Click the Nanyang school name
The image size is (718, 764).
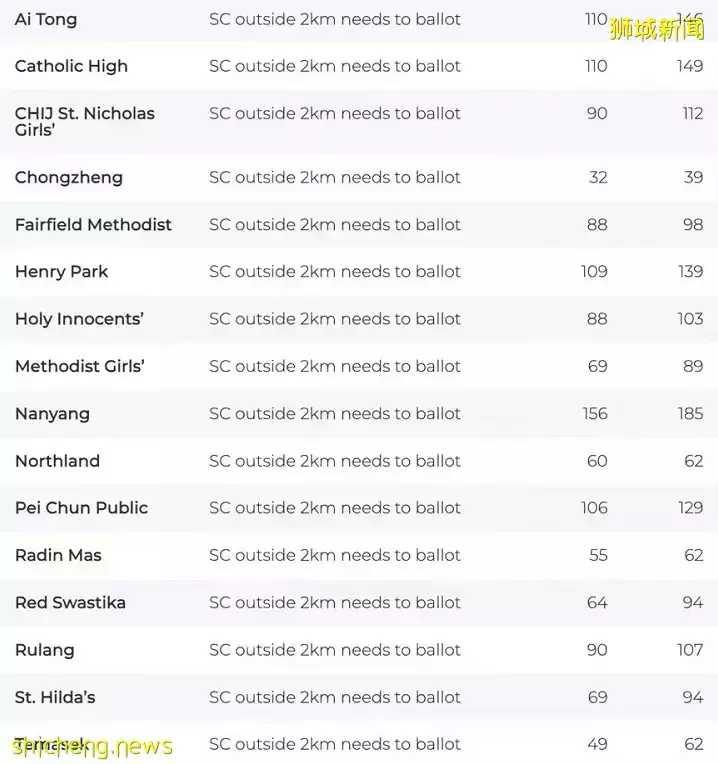[52, 413]
